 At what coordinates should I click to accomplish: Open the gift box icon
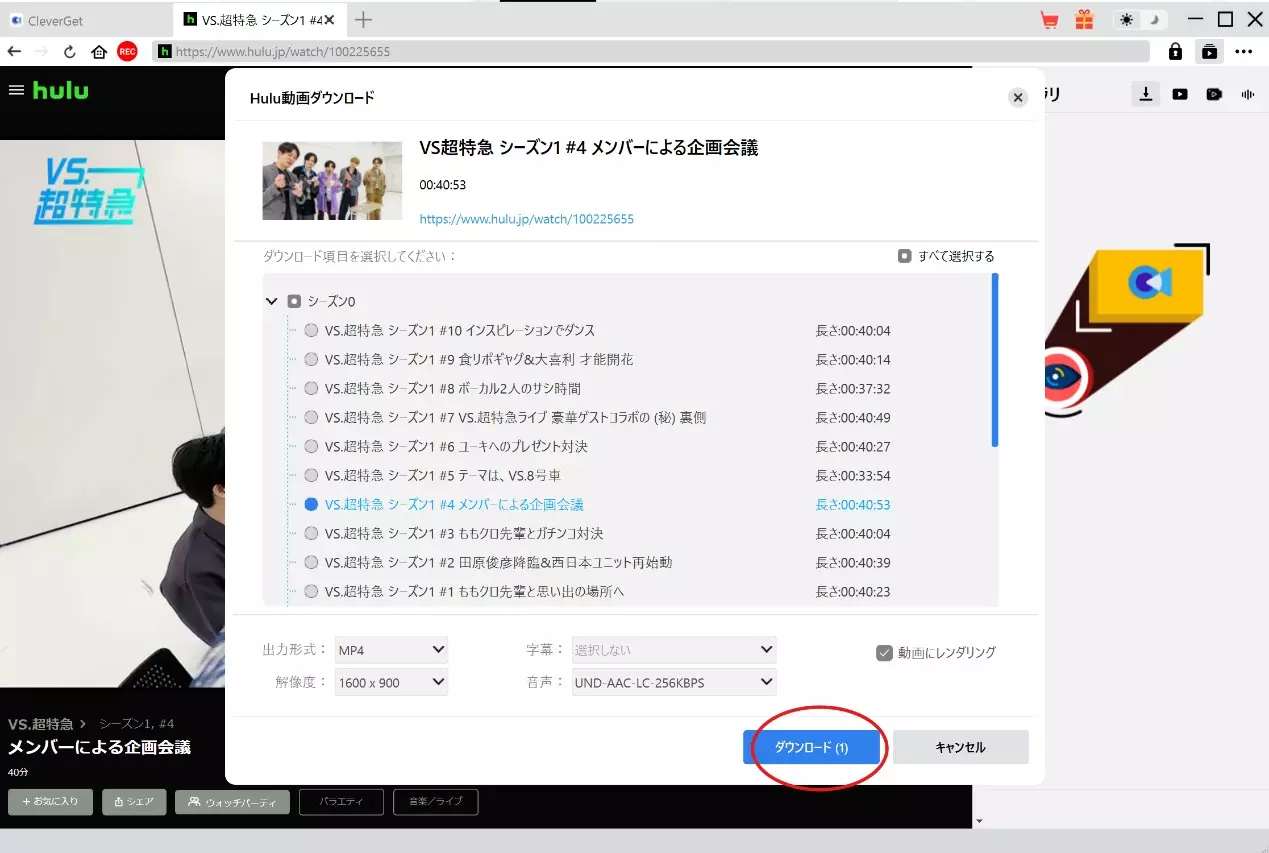(1084, 20)
